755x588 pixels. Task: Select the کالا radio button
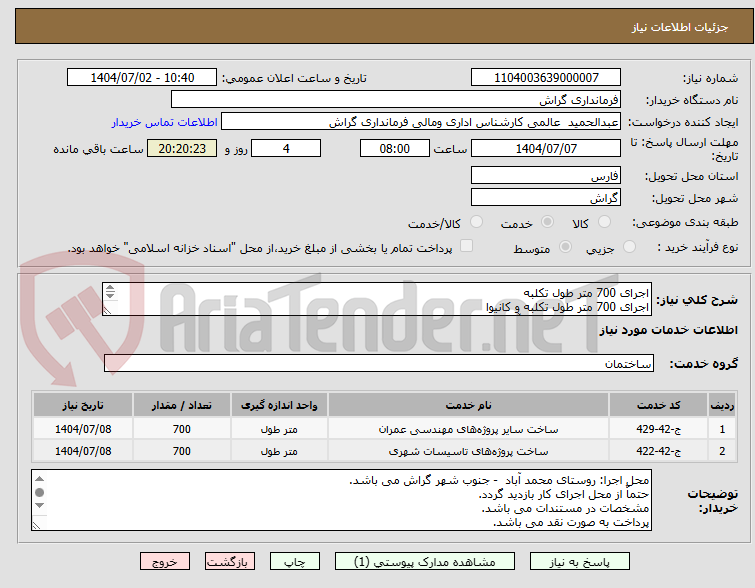click(x=604, y=222)
